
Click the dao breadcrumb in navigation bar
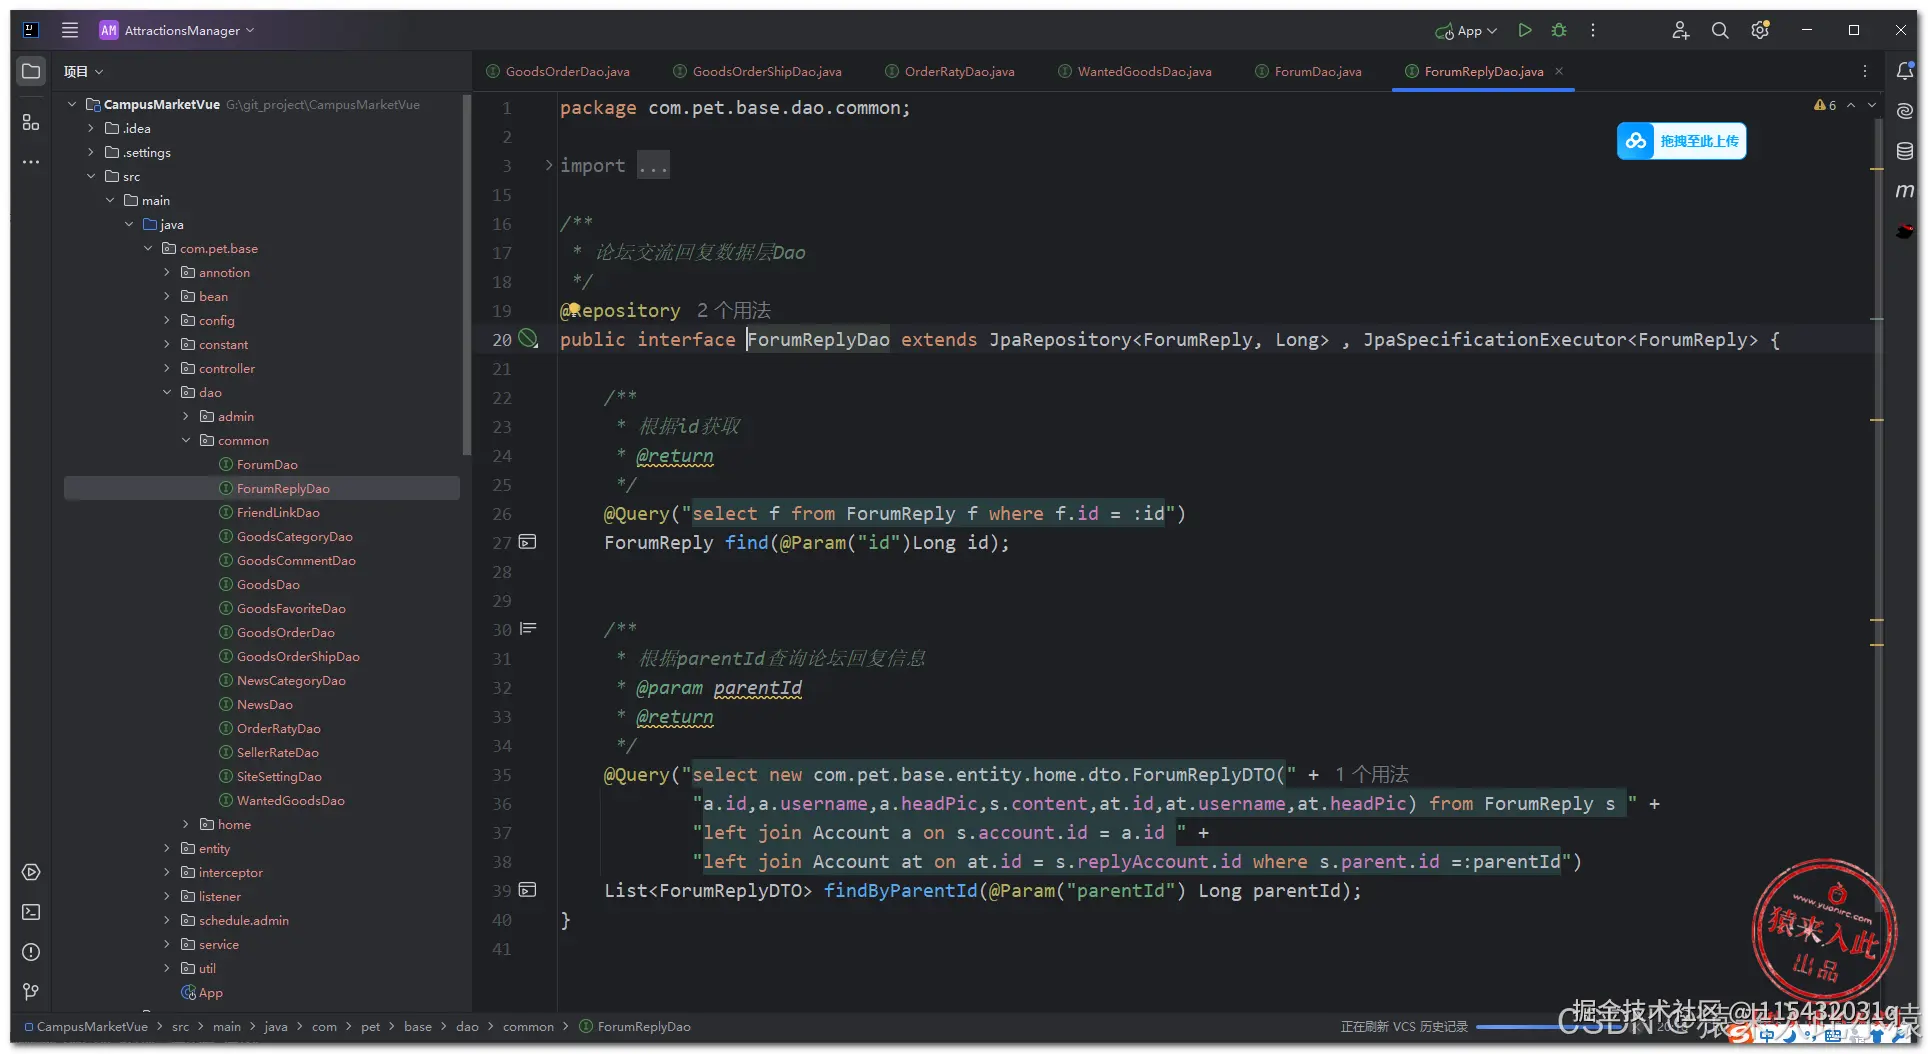(467, 1026)
